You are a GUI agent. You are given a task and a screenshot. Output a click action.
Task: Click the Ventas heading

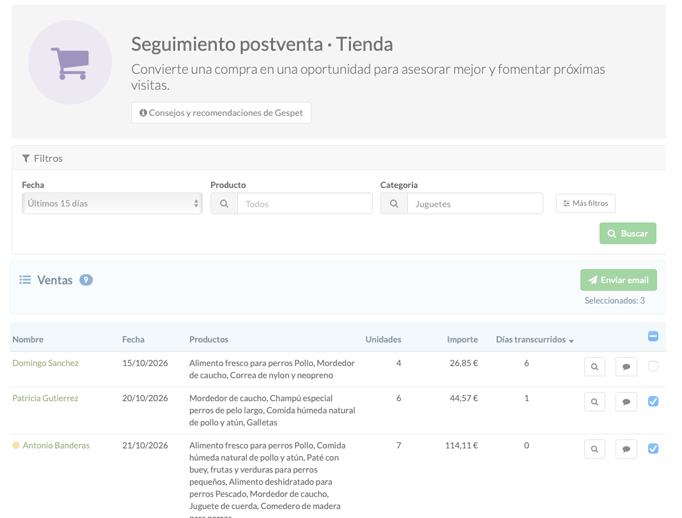55,280
